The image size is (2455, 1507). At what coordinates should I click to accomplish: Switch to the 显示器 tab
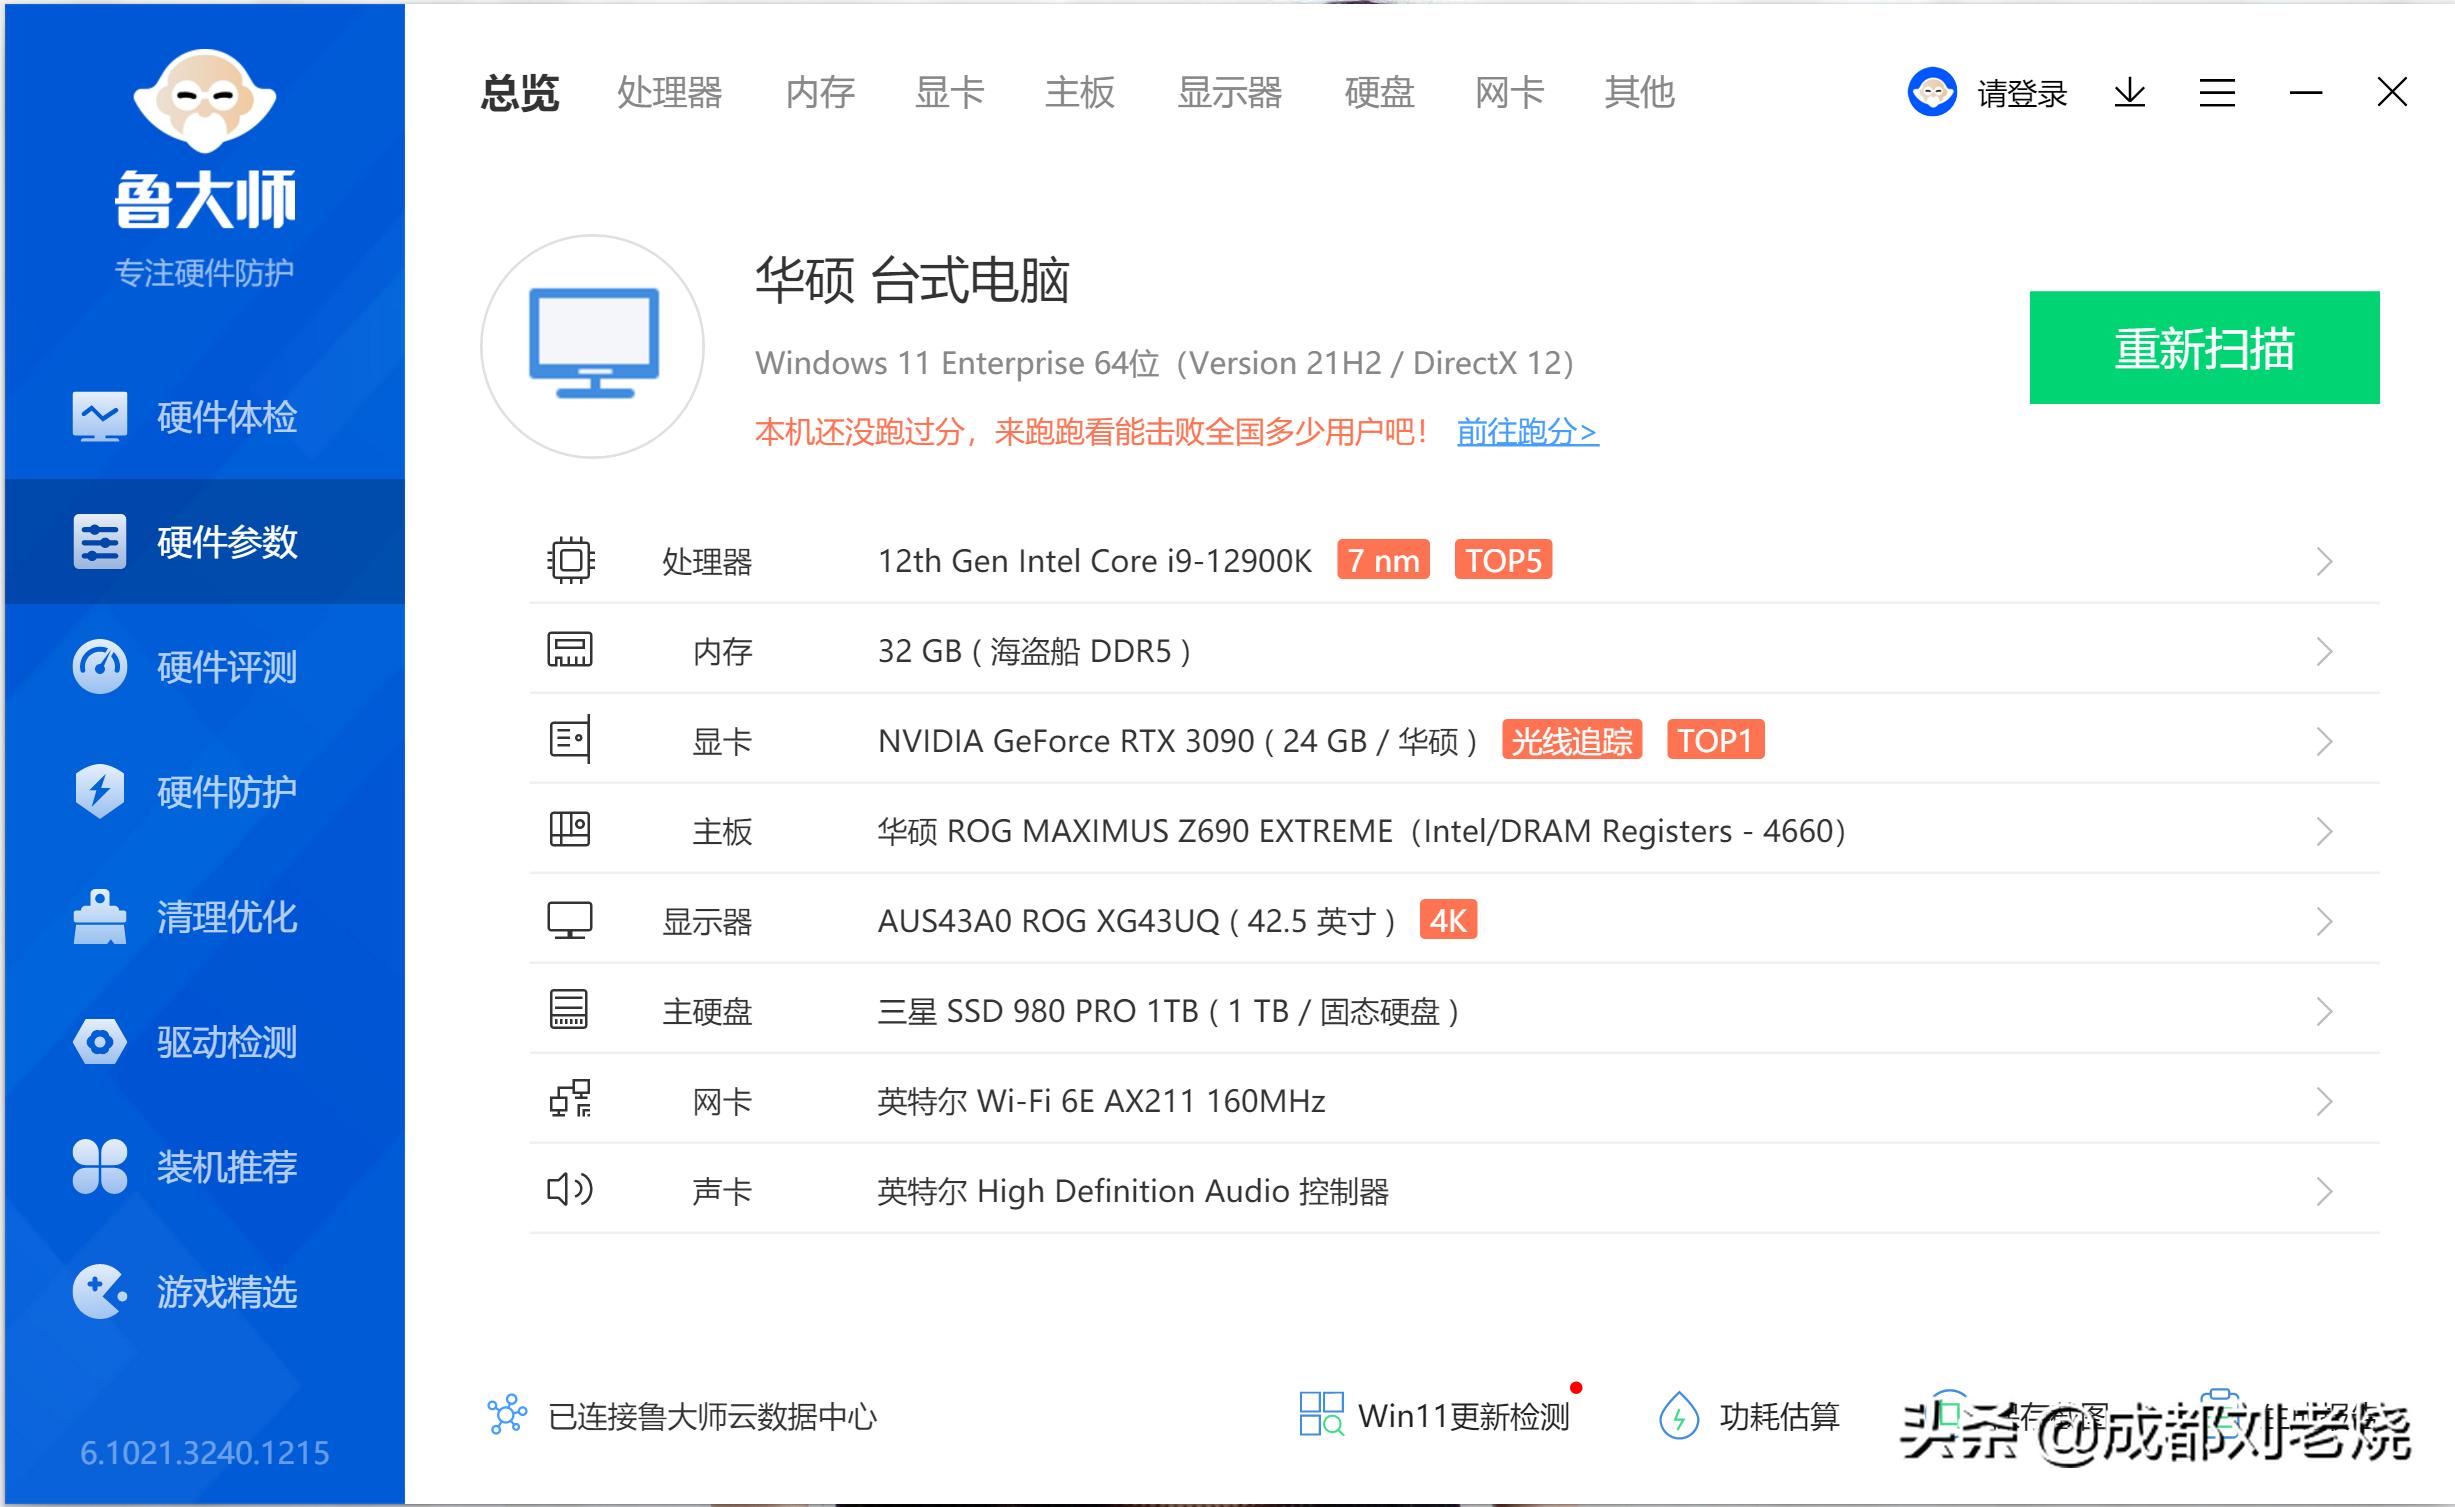point(1233,92)
